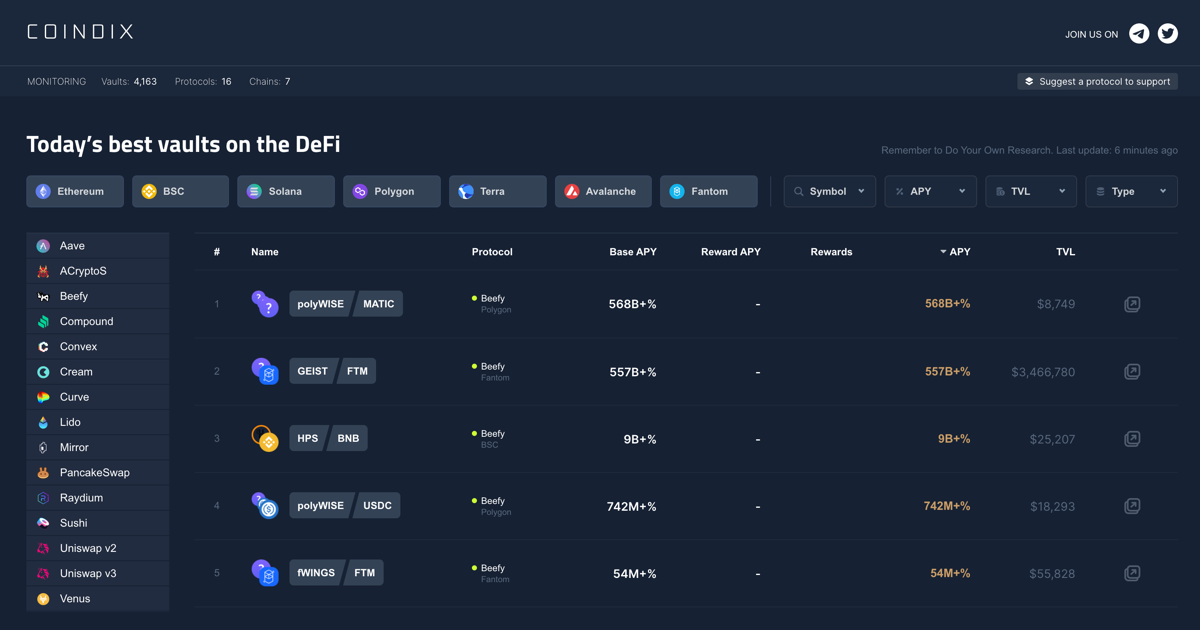Image resolution: width=1200 pixels, height=630 pixels.
Task: Click the fWINGS FTM token pair icon
Action: (x=265, y=572)
